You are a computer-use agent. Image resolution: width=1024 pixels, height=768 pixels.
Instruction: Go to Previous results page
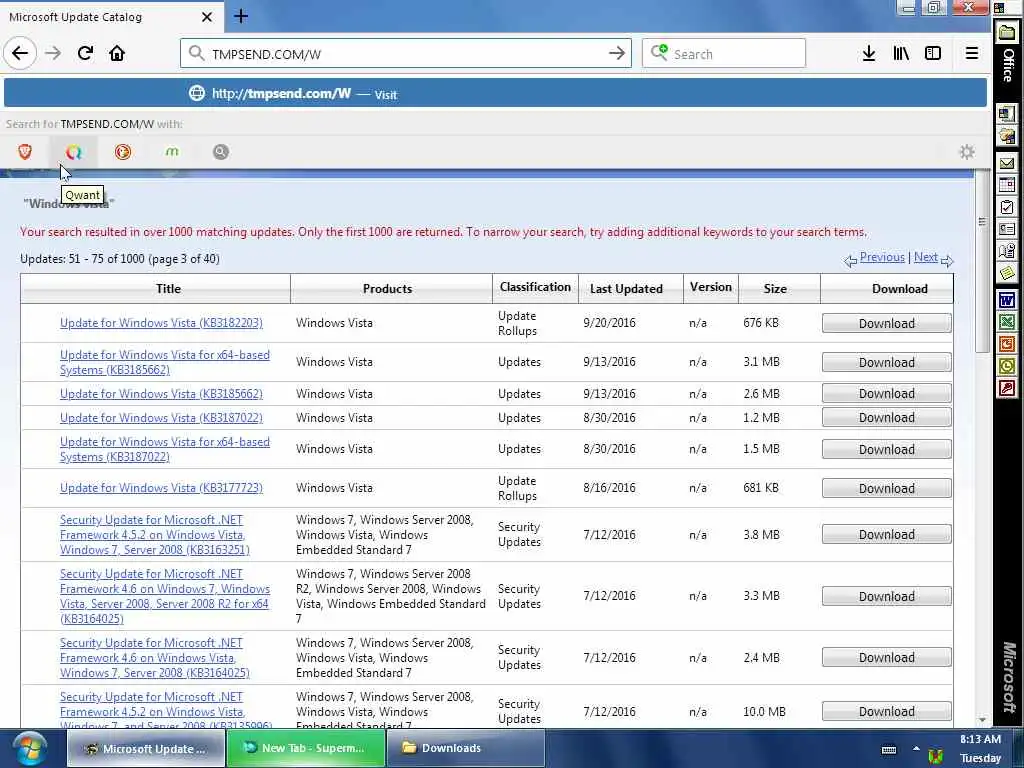point(882,257)
